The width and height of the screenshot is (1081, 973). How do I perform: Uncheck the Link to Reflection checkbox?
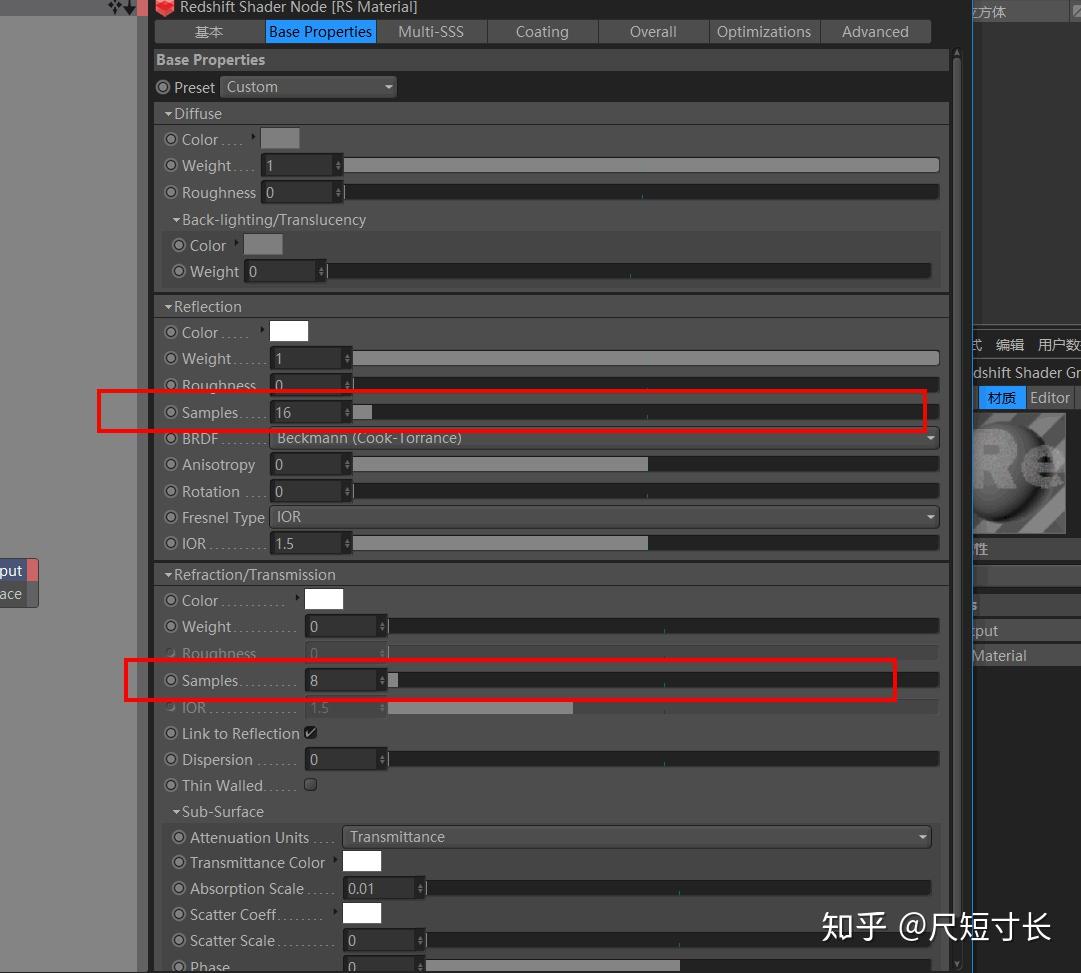click(x=310, y=733)
